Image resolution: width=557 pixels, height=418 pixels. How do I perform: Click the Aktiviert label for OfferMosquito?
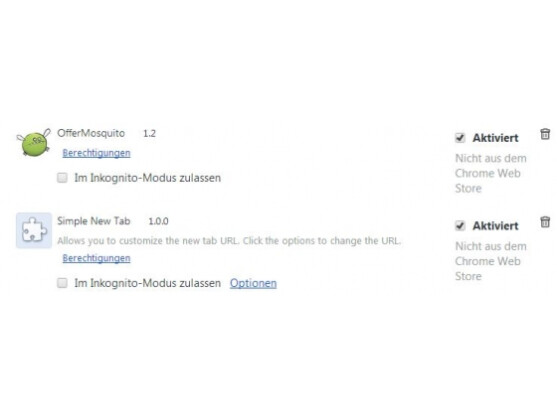click(495, 138)
